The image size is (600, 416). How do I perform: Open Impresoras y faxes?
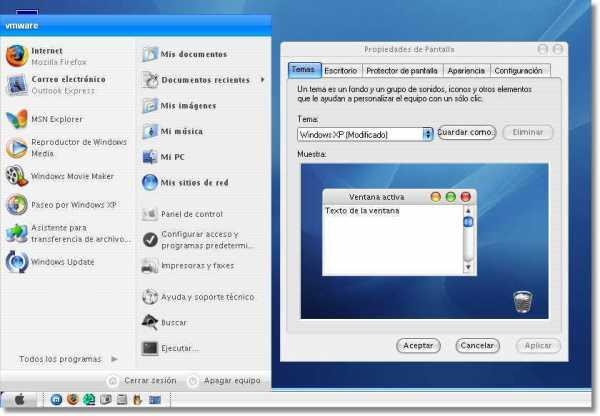pos(188,265)
